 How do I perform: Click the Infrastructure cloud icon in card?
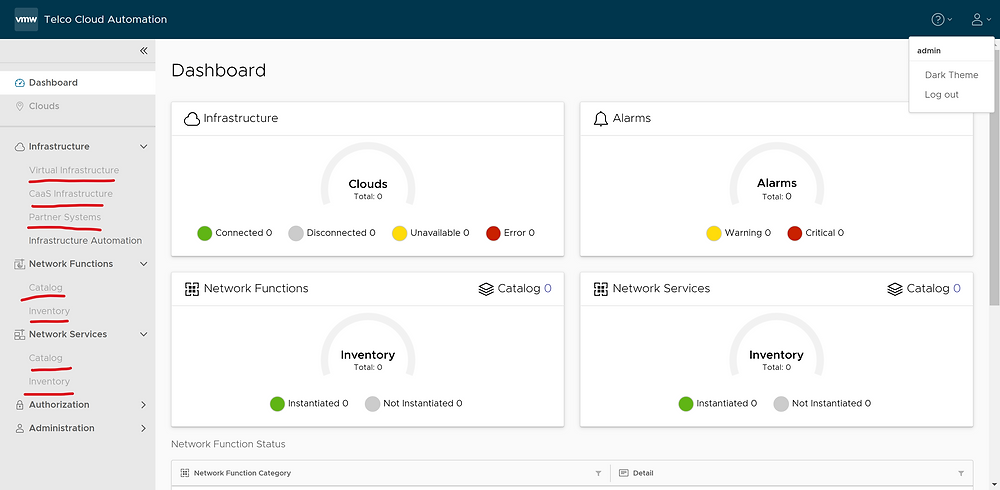coord(192,118)
